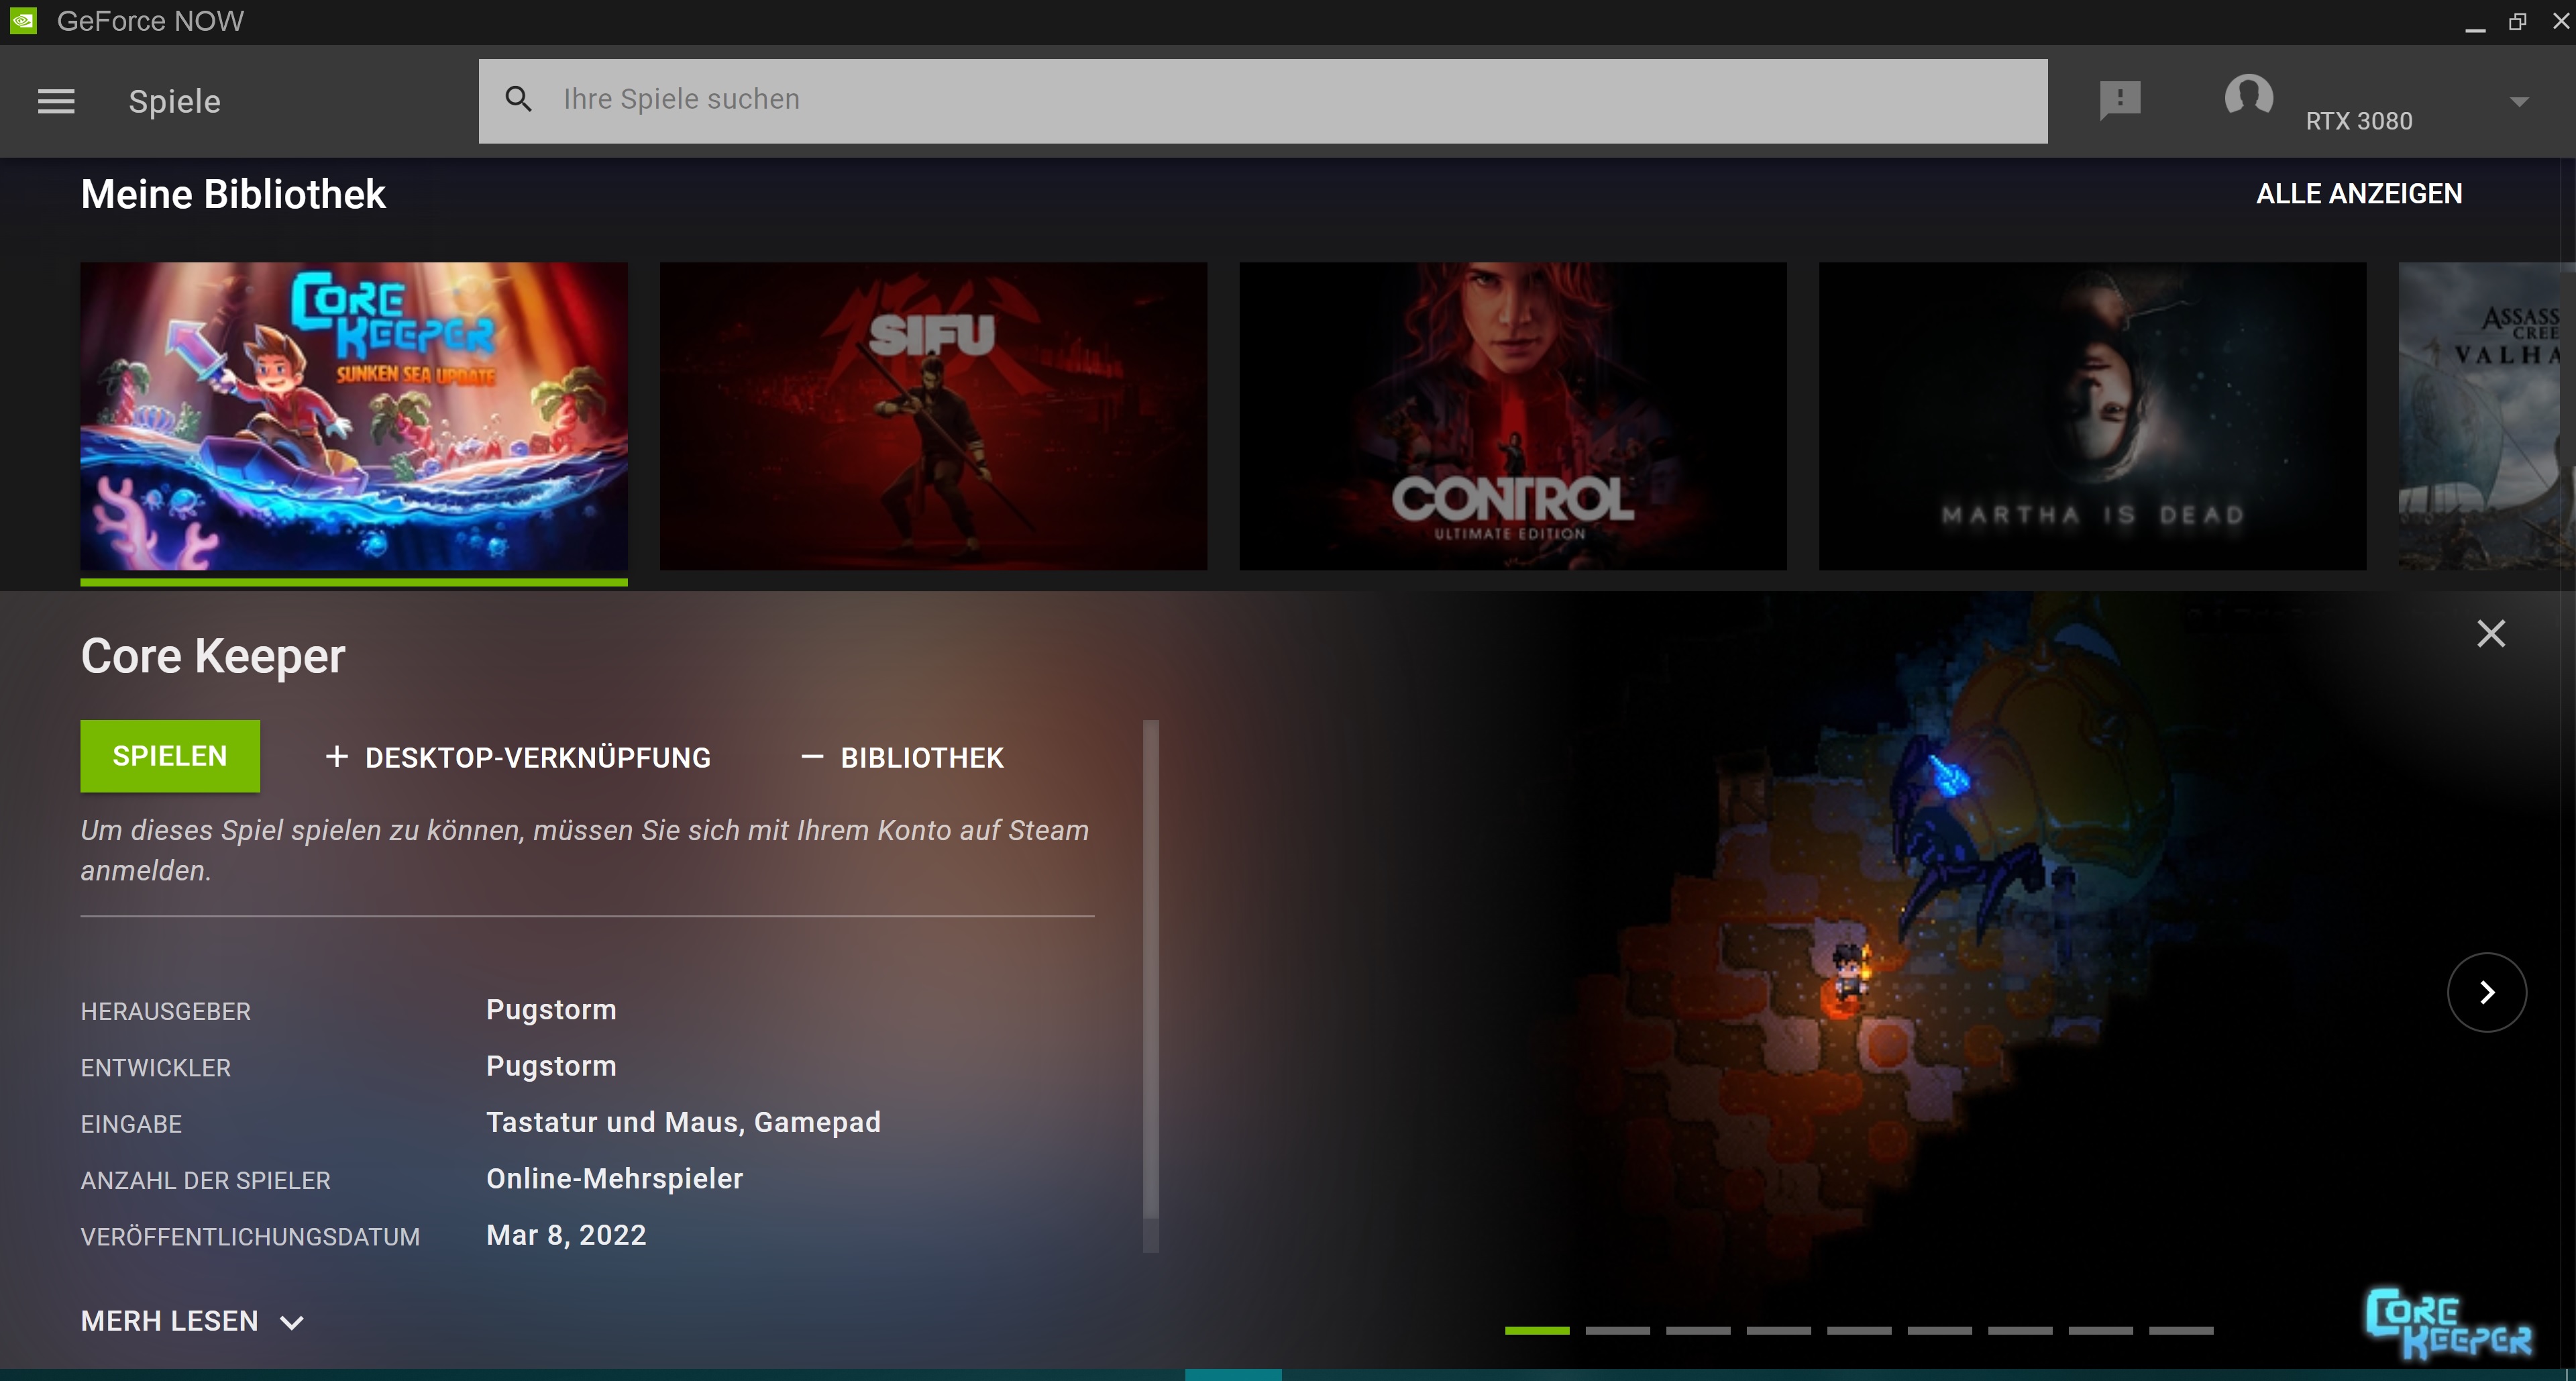Expand the RTX 3080 account dropdown arrow
Viewport: 2576px width, 1381px height.
(2519, 102)
